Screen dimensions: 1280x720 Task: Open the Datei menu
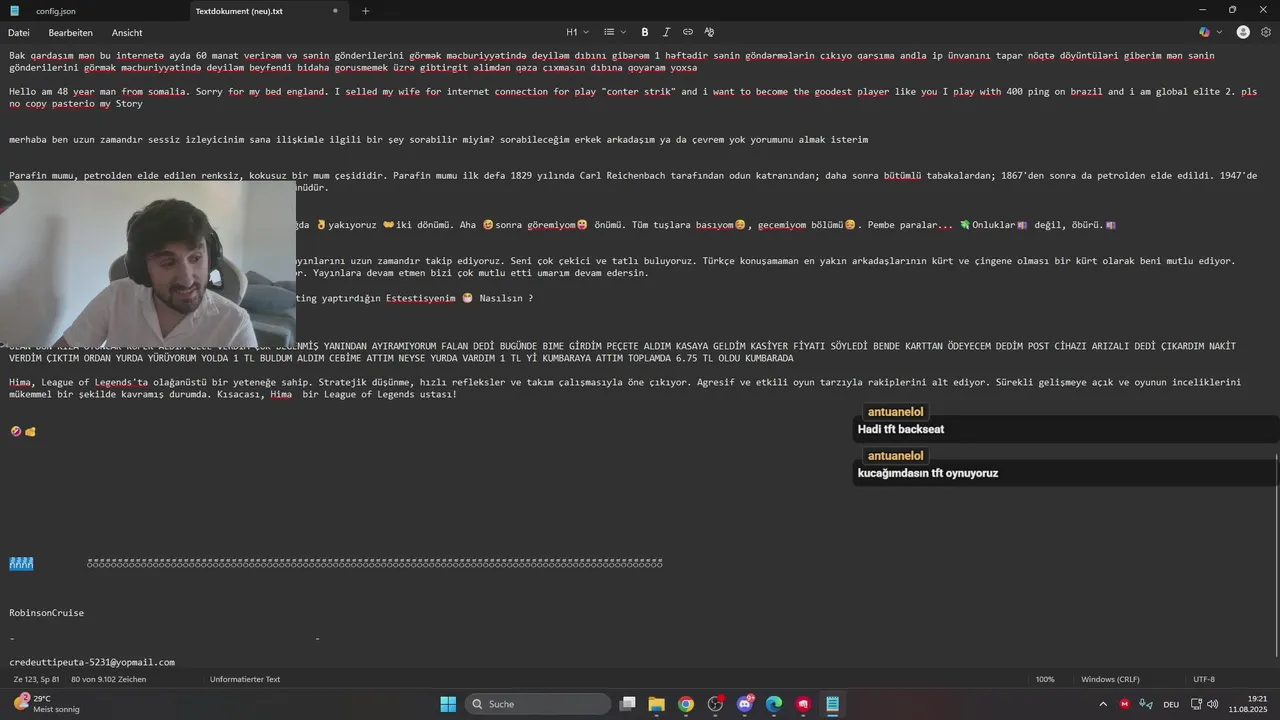[x=19, y=33]
